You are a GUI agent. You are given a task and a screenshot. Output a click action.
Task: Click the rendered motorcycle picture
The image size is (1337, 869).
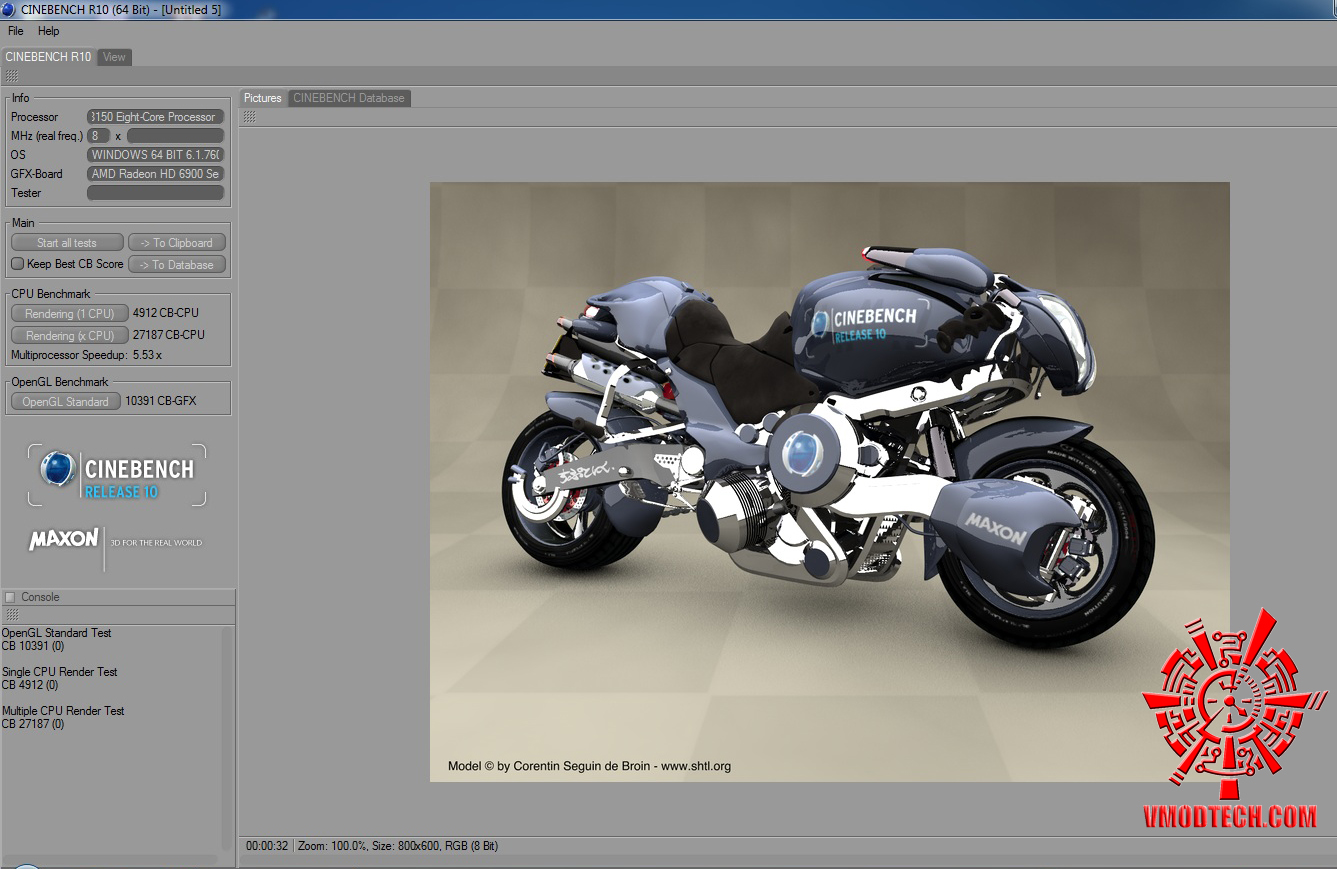pos(830,482)
